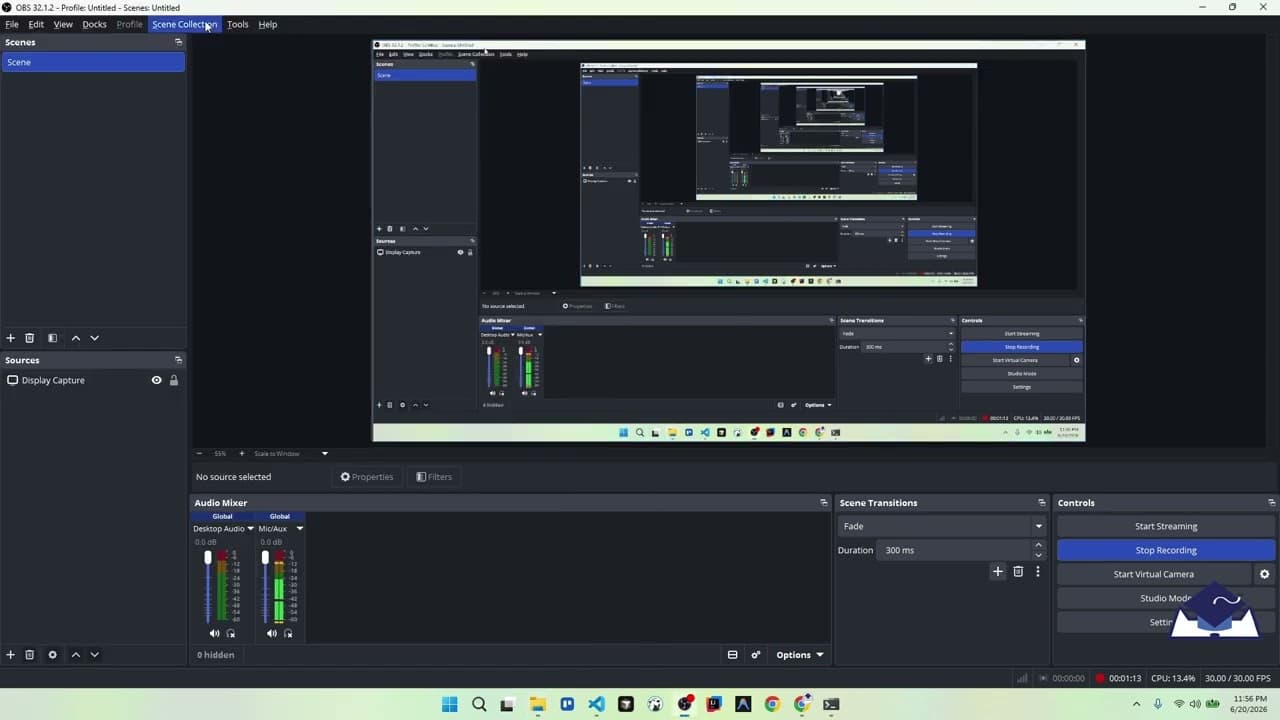Float the Sources dock using its header icon

point(179,360)
